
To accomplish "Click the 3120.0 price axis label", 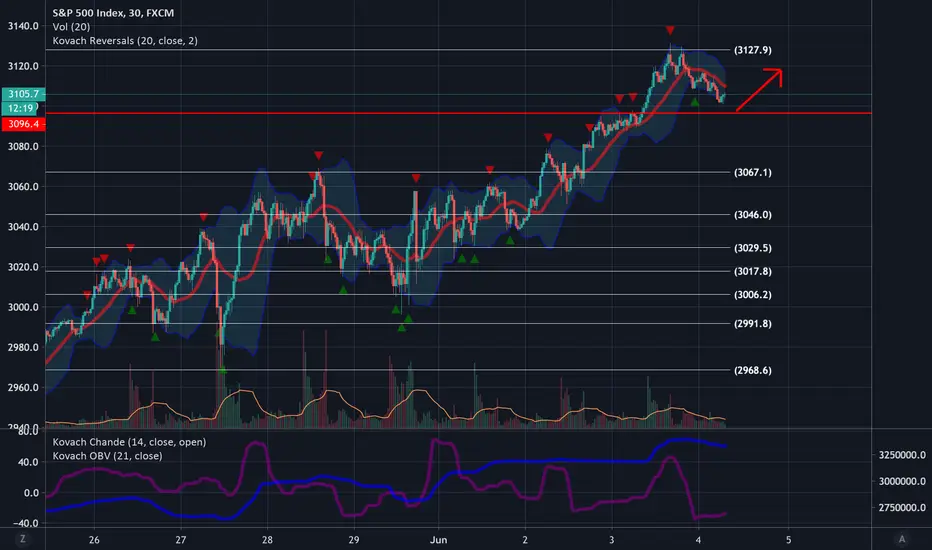I will pyautogui.click(x=23, y=66).
